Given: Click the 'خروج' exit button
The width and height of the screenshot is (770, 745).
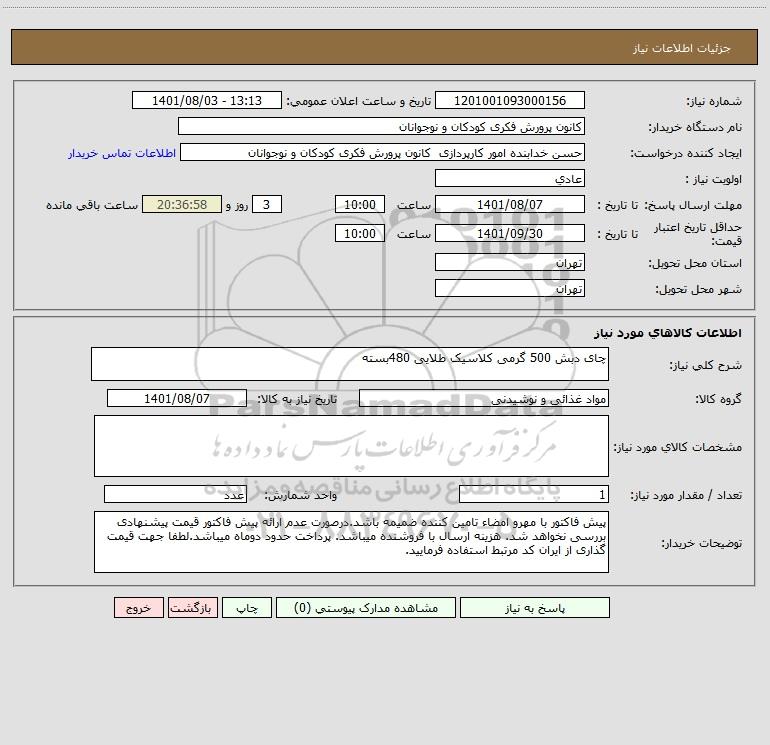Looking at the screenshot, I should coord(138,607).
